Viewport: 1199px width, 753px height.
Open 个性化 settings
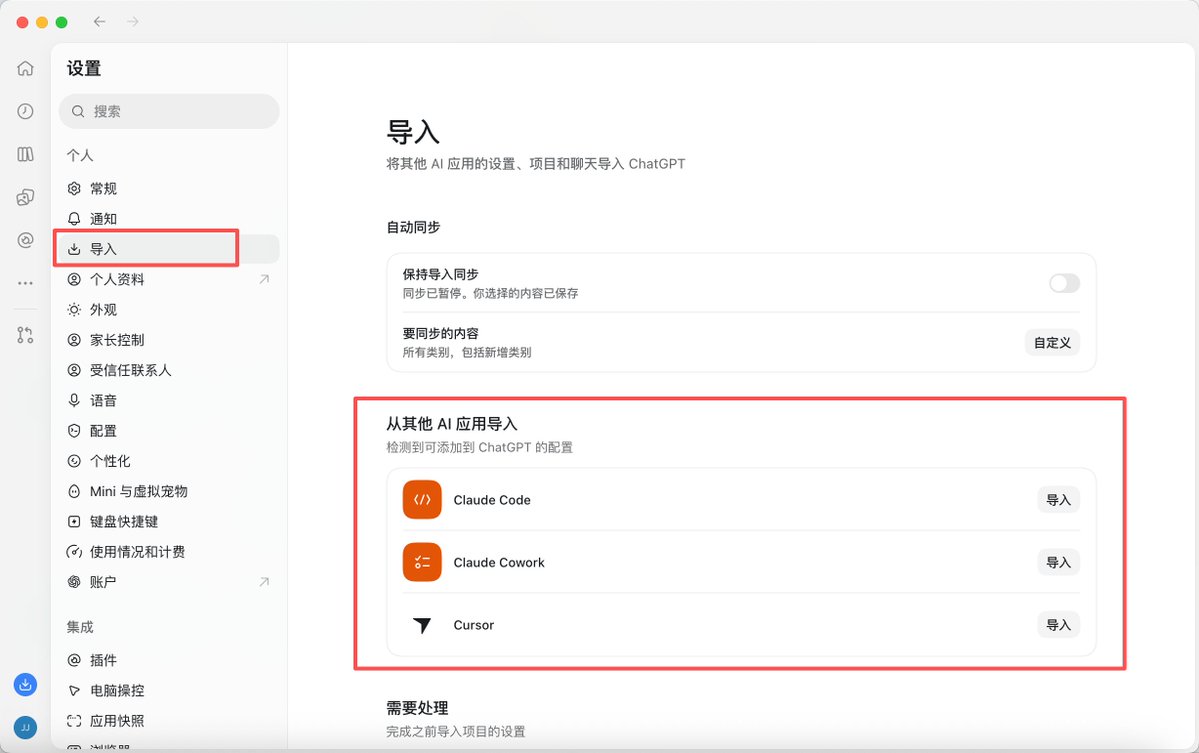tap(169, 461)
